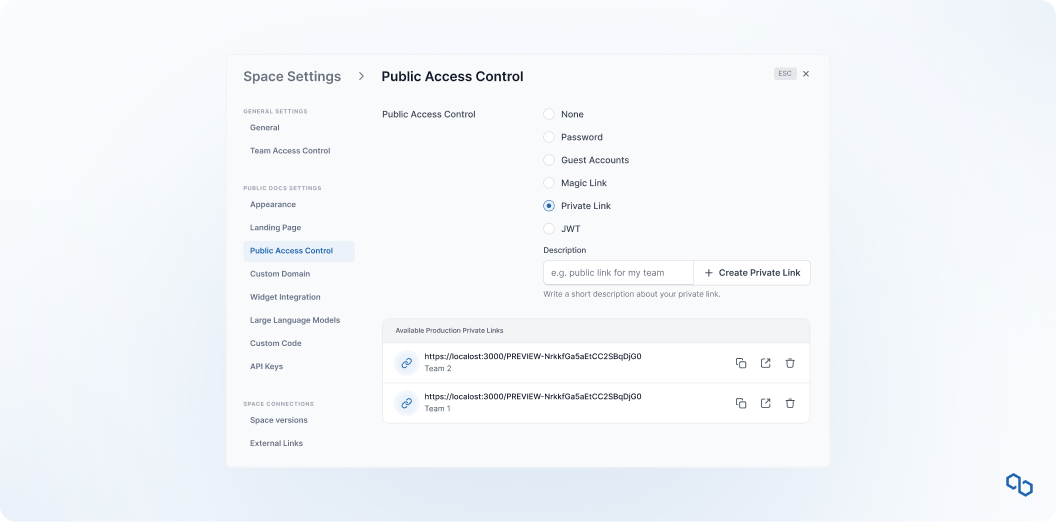Click the Team 2 chain link icon
This screenshot has width=1056, height=522.
(407, 363)
